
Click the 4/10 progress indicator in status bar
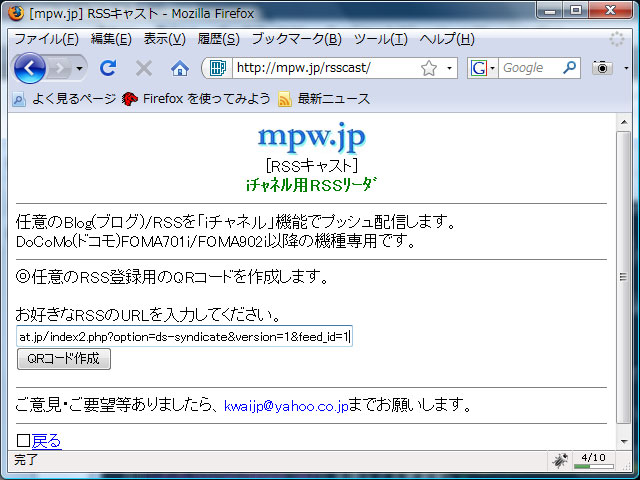pyautogui.click(x=593, y=460)
